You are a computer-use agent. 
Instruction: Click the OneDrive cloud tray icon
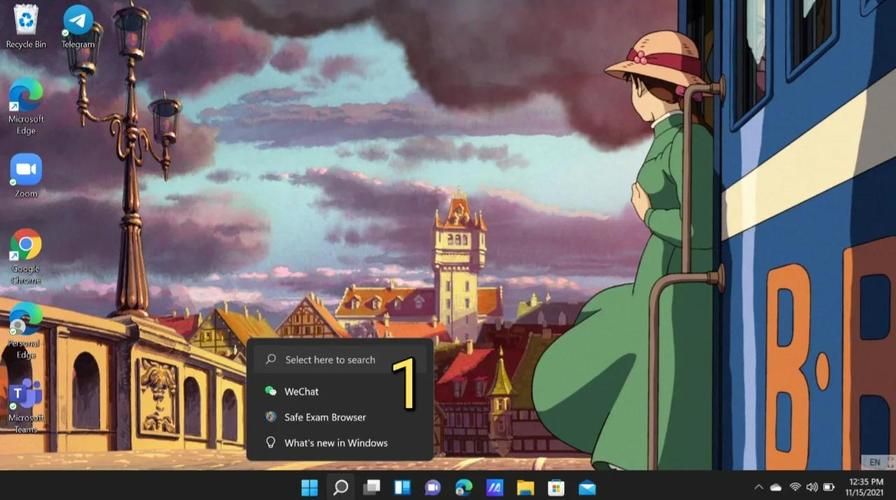[x=776, y=487]
